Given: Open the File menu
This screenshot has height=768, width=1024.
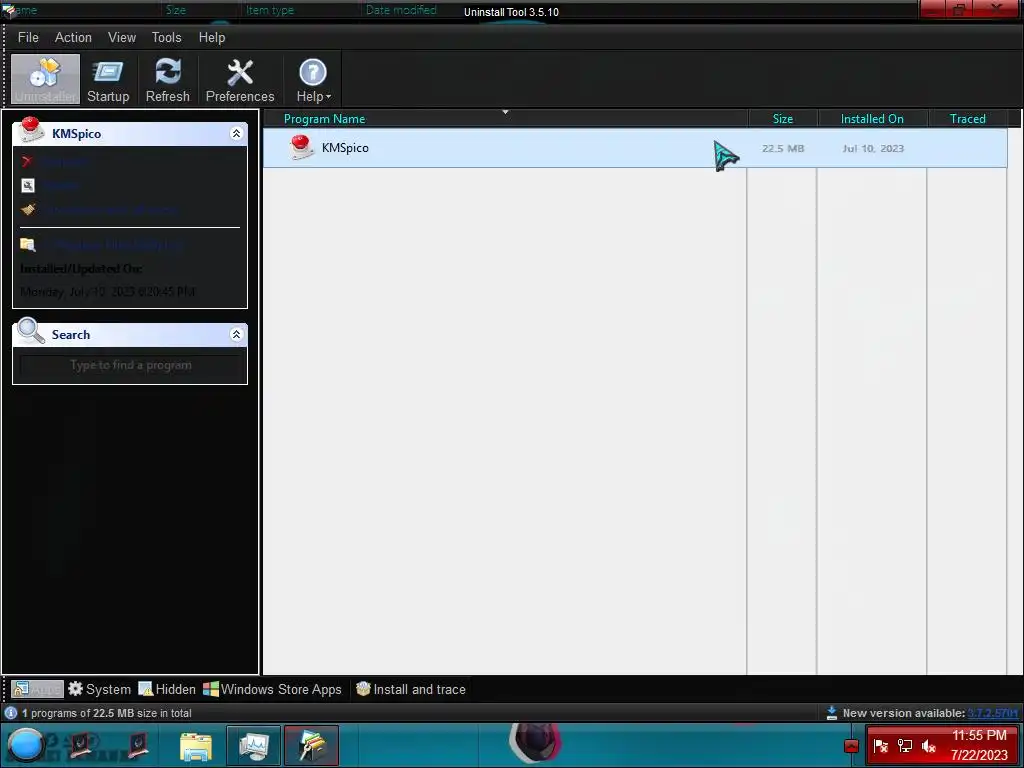Looking at the screenshot, I should pyautogui.click(x=28, y=37).
